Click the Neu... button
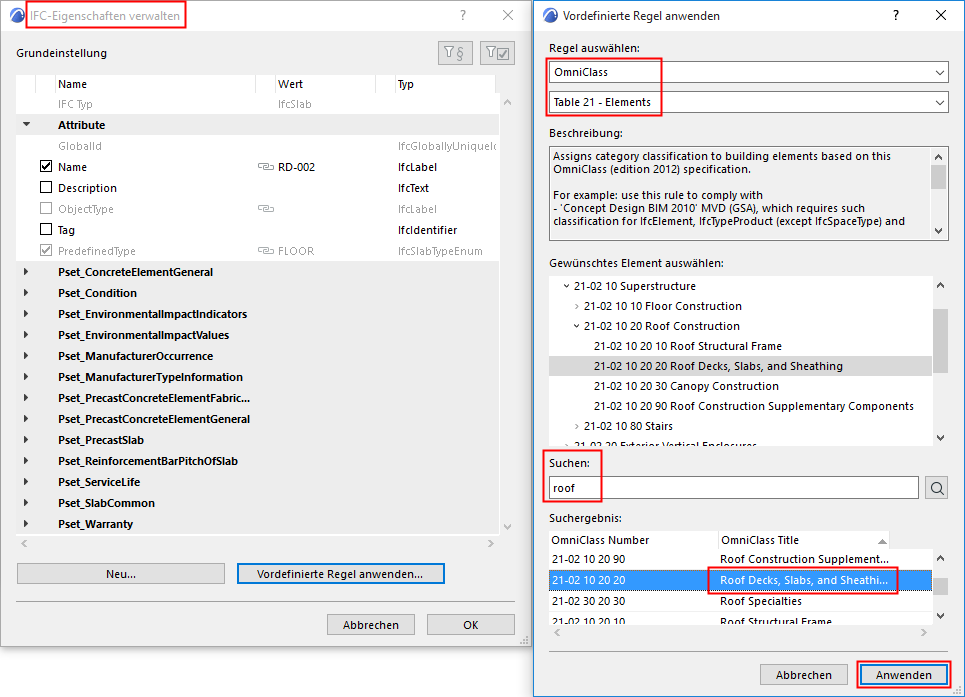This screenshot has width=965, height=697. (121, 574)
